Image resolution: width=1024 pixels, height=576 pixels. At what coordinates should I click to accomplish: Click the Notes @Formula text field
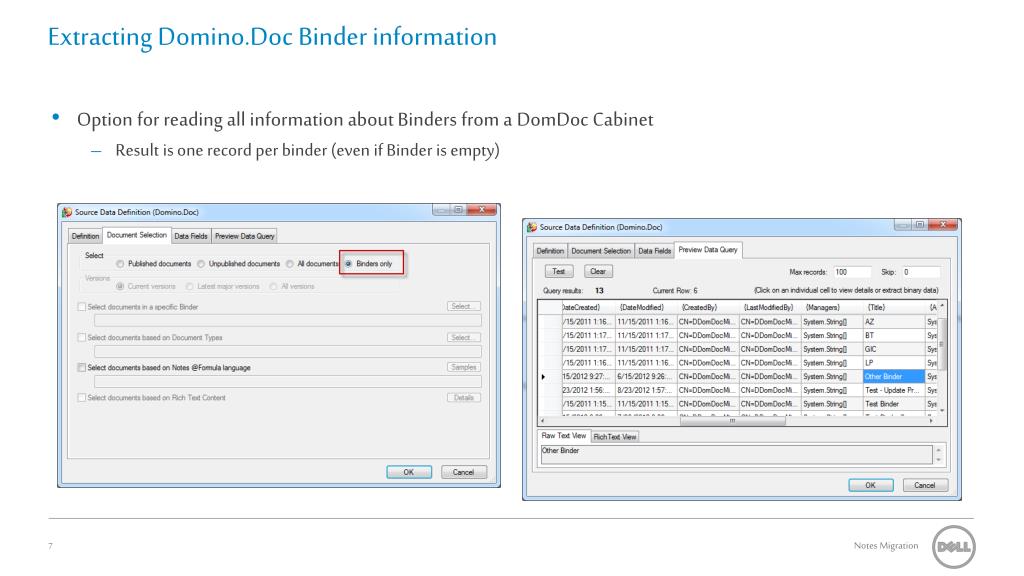click(287, 382)
